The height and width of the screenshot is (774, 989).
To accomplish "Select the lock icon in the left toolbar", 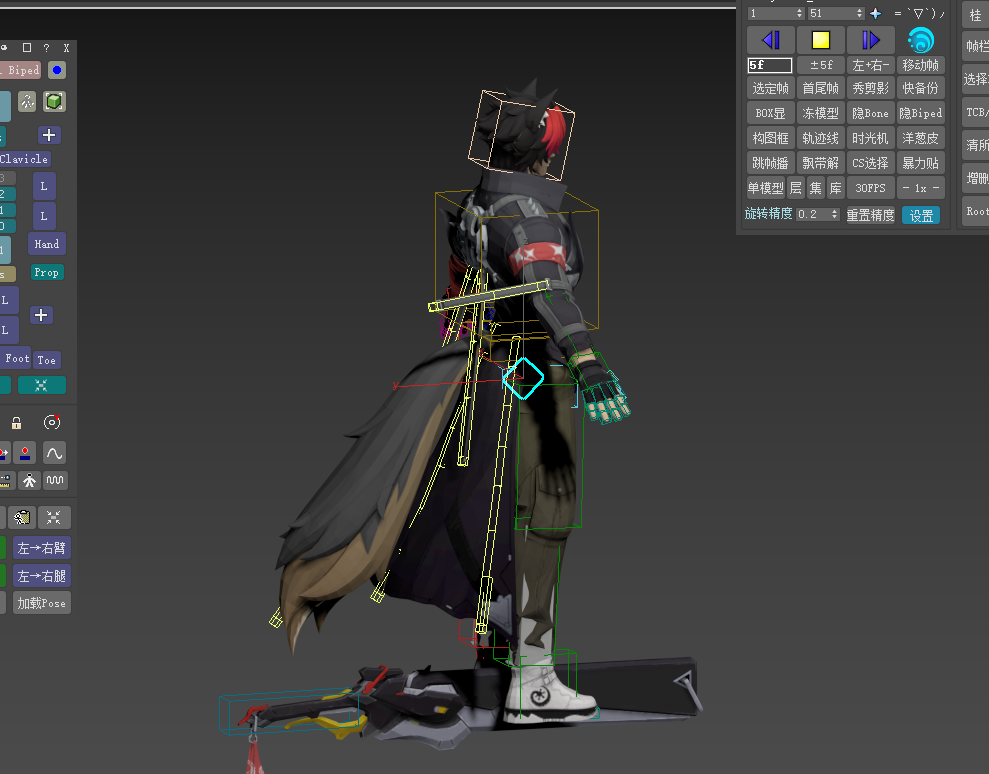I will (x=16, y=423).
